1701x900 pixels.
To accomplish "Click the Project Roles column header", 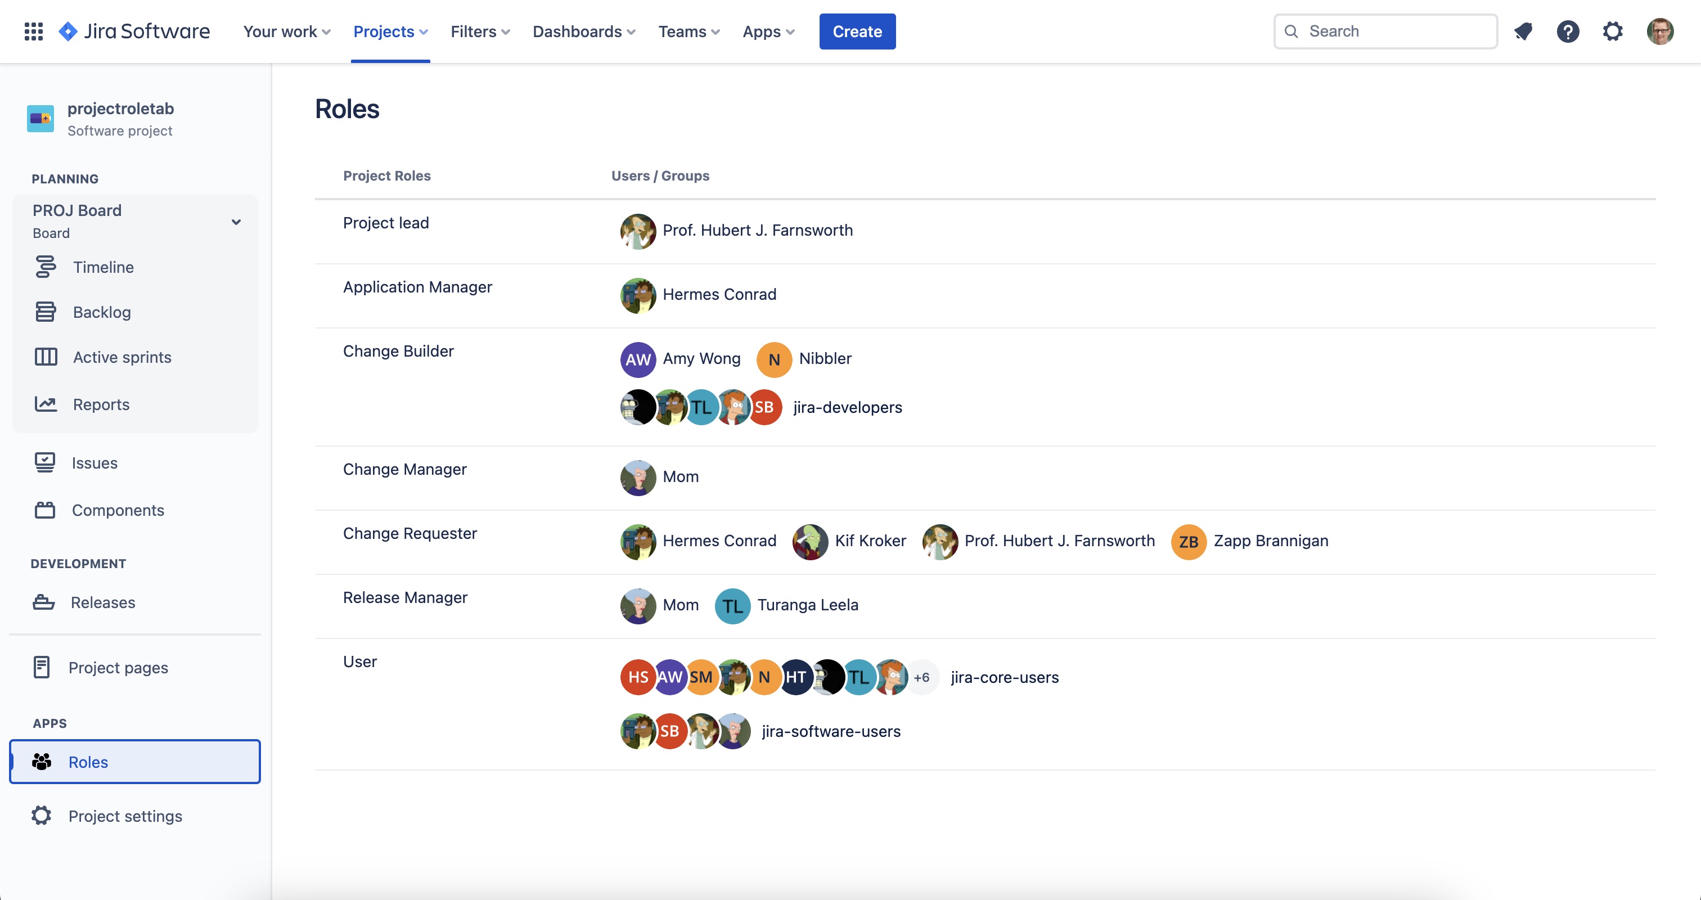I will (387, 176).
